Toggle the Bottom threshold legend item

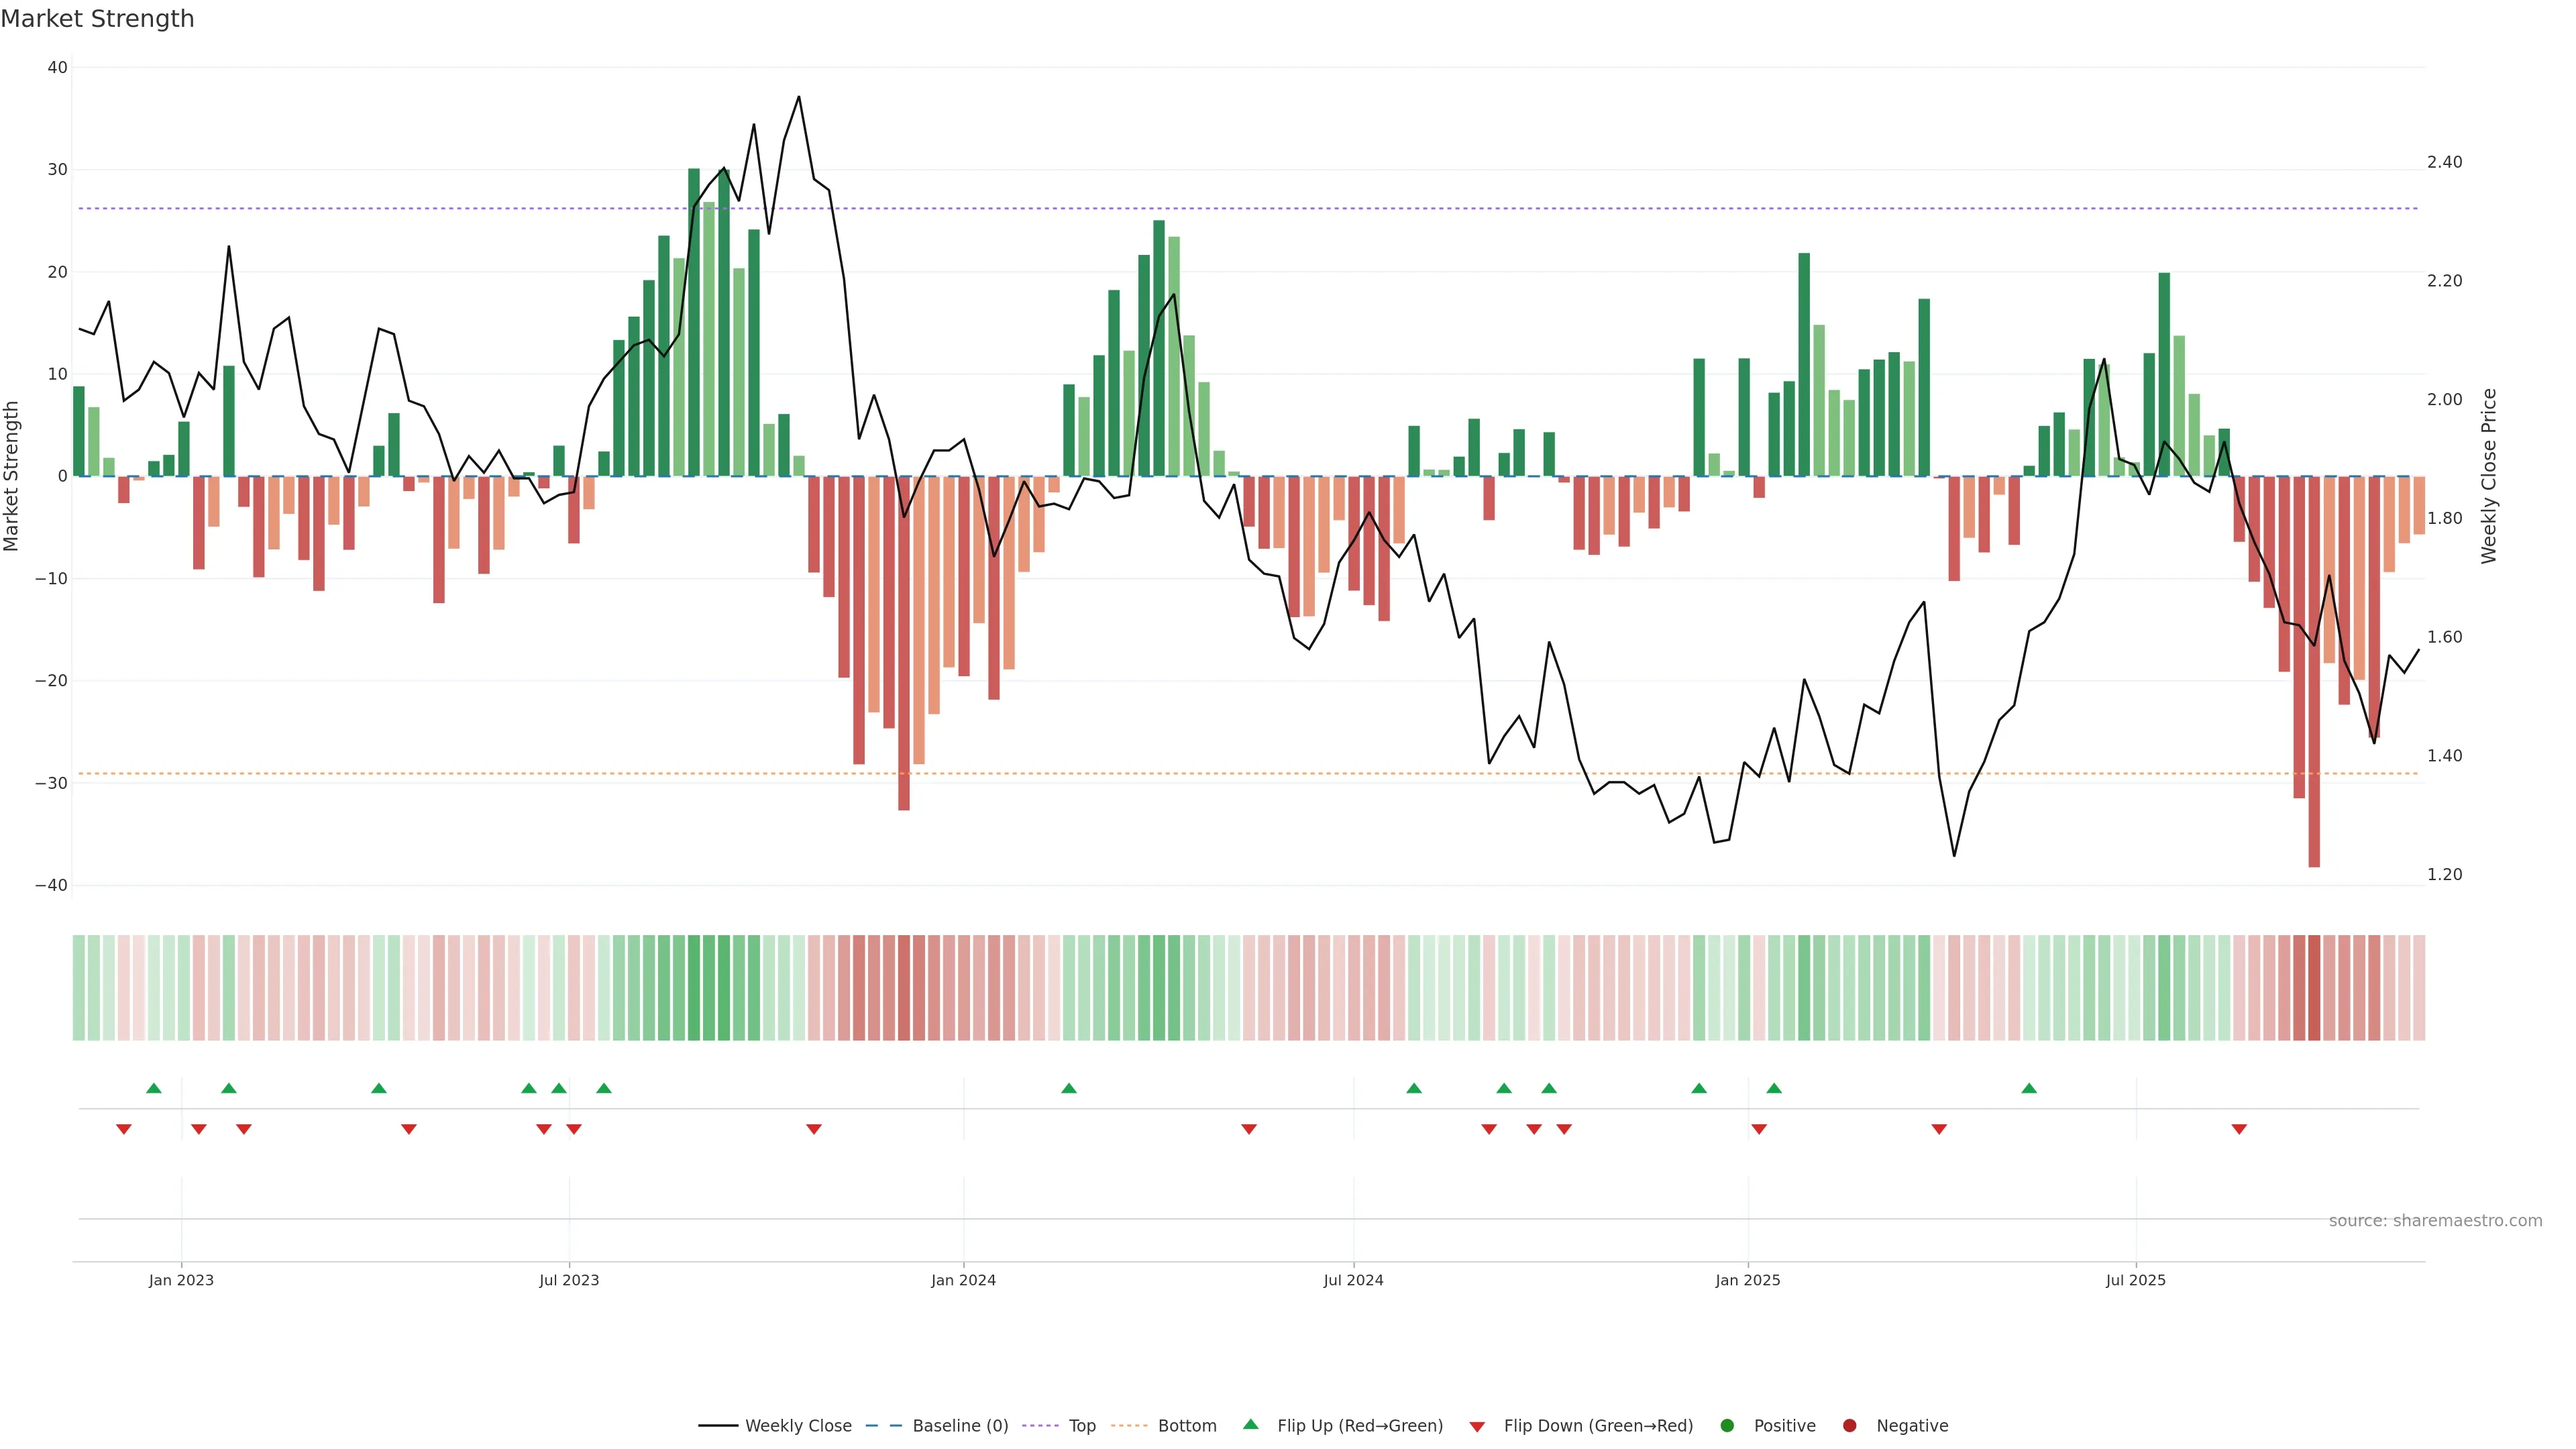pyautogui.click(x=1186, y=1426)
